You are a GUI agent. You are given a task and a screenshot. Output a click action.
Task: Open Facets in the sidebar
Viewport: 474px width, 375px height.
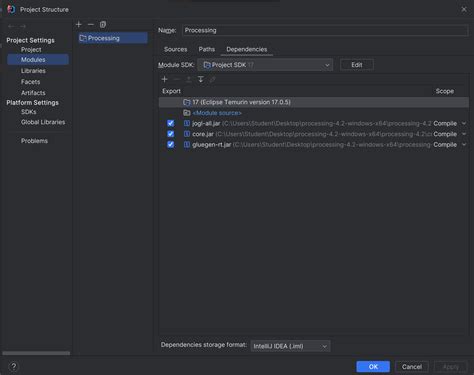[x=31, y=82]
